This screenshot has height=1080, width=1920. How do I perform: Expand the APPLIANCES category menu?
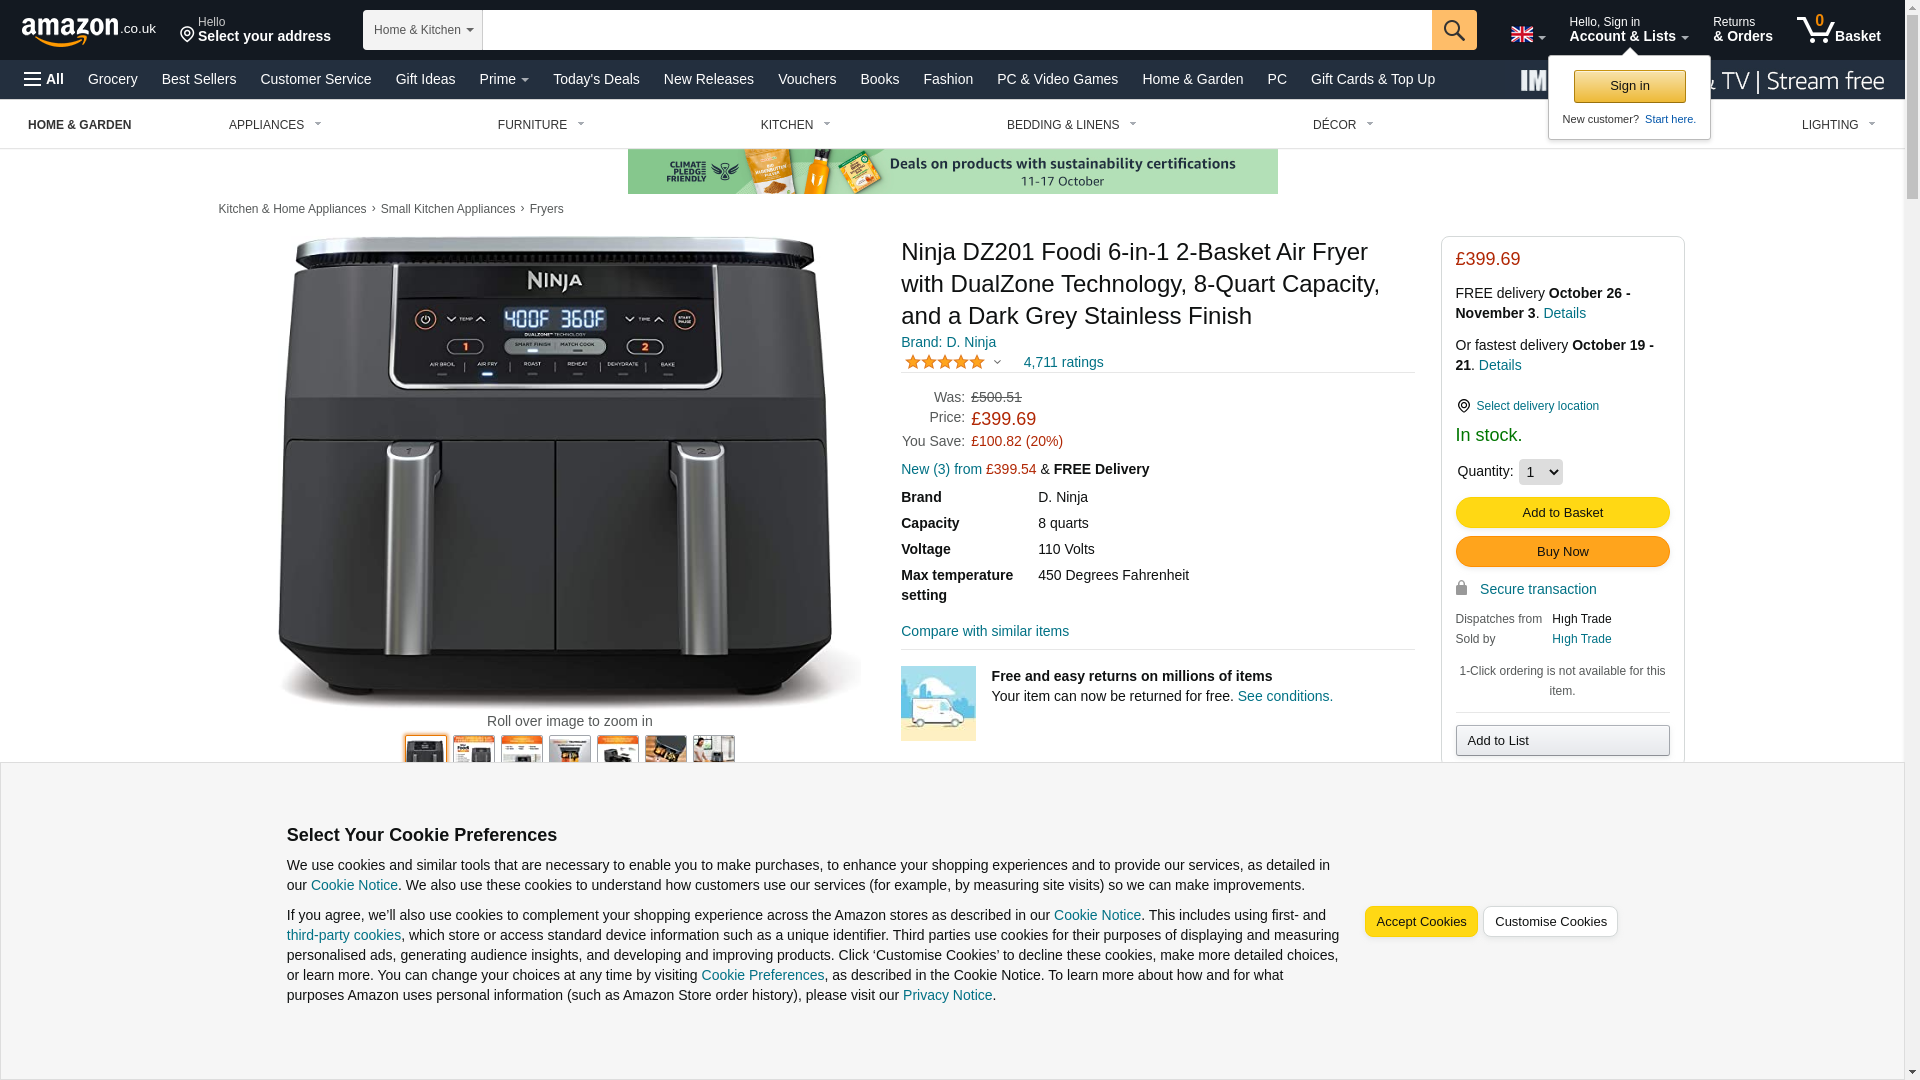[x=275, y=125]
